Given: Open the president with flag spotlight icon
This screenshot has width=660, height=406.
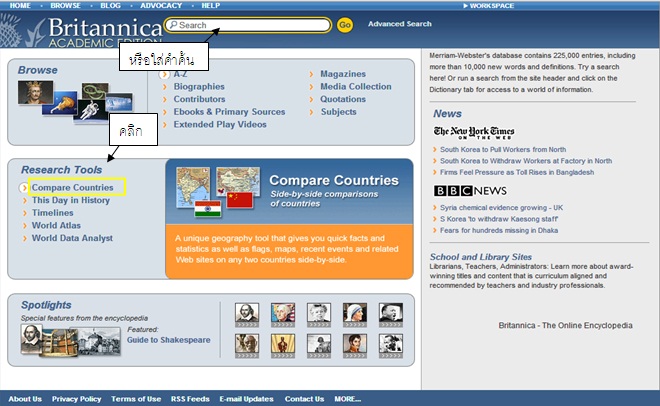Looking at the screenshot, I should point(283,315).
